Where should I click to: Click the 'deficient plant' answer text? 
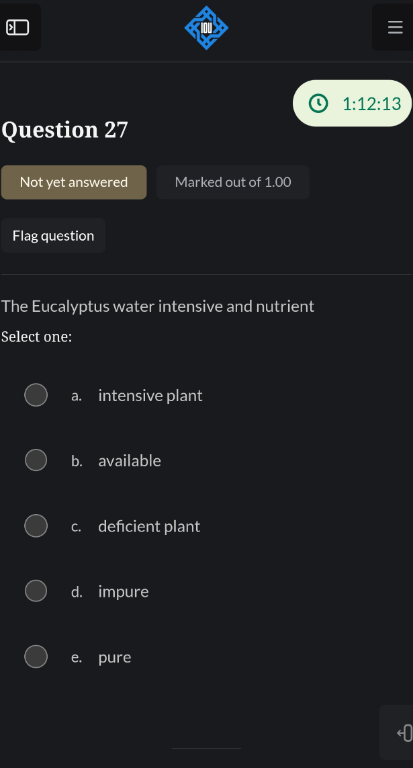pos(149,526)
